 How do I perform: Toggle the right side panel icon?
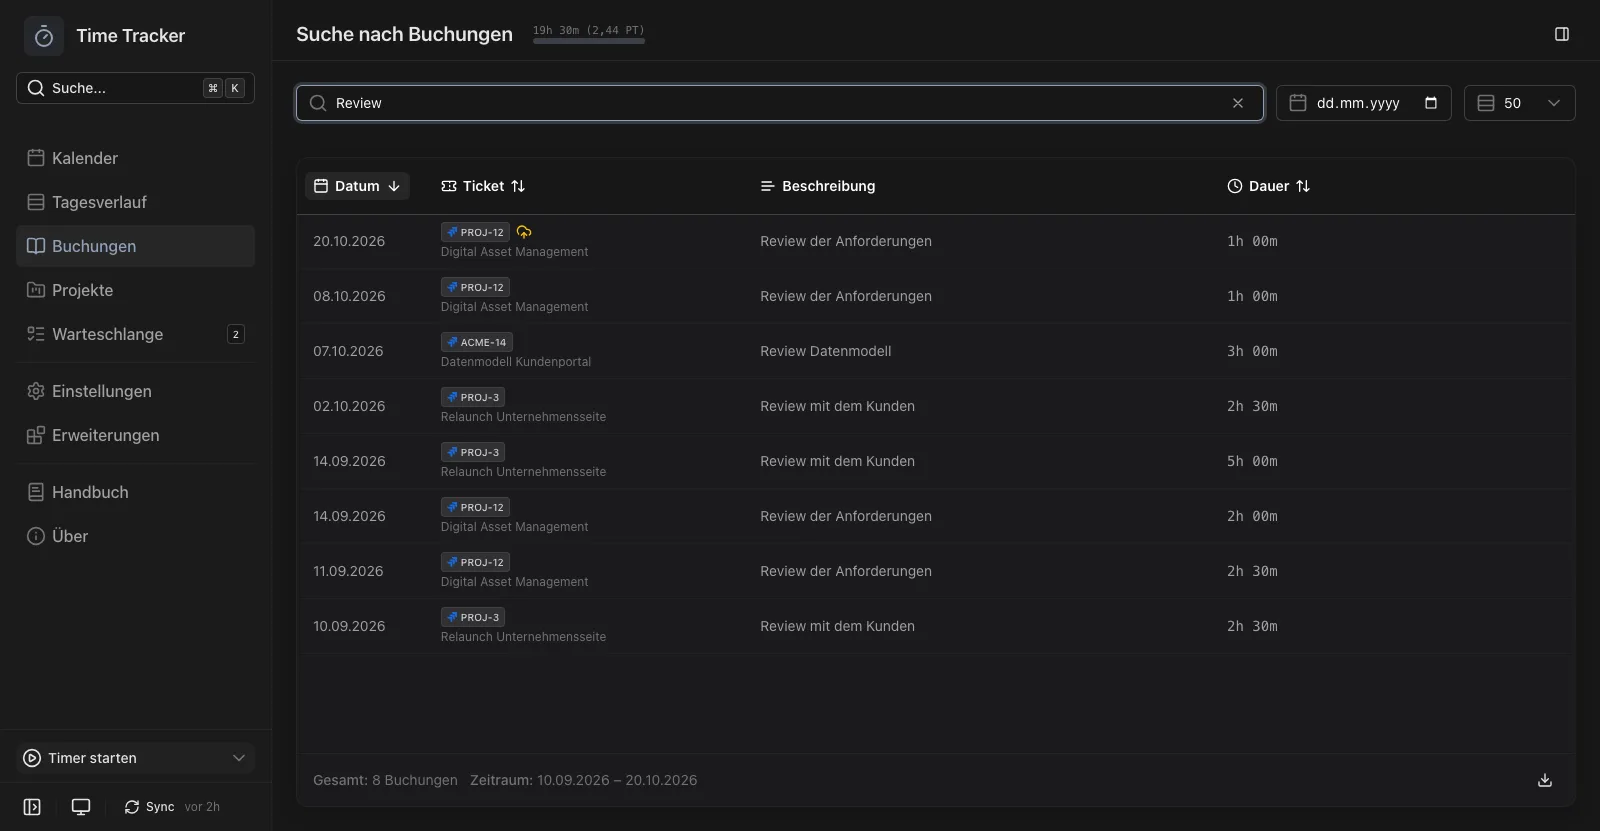click(1562, 34)
